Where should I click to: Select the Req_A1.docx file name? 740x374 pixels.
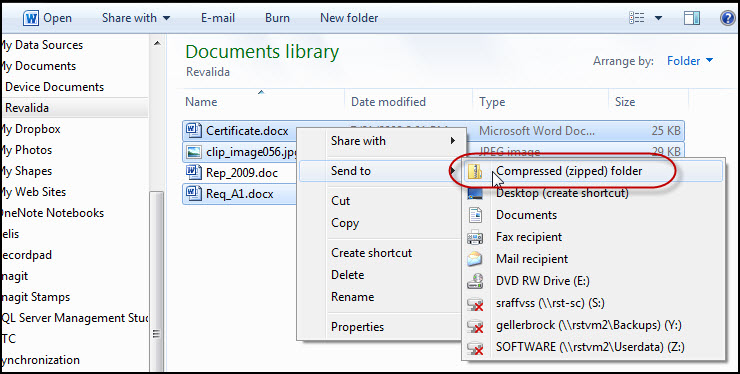240,194
